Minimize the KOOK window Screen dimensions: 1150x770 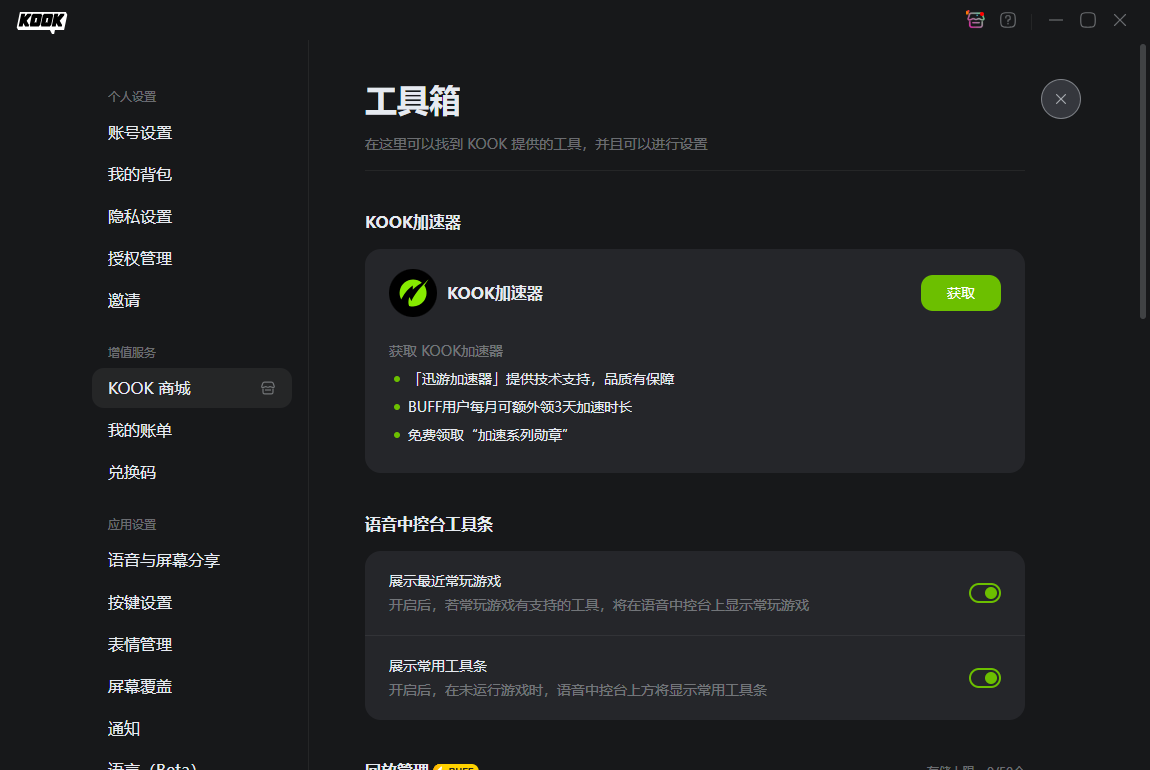tap(1055, 20)
